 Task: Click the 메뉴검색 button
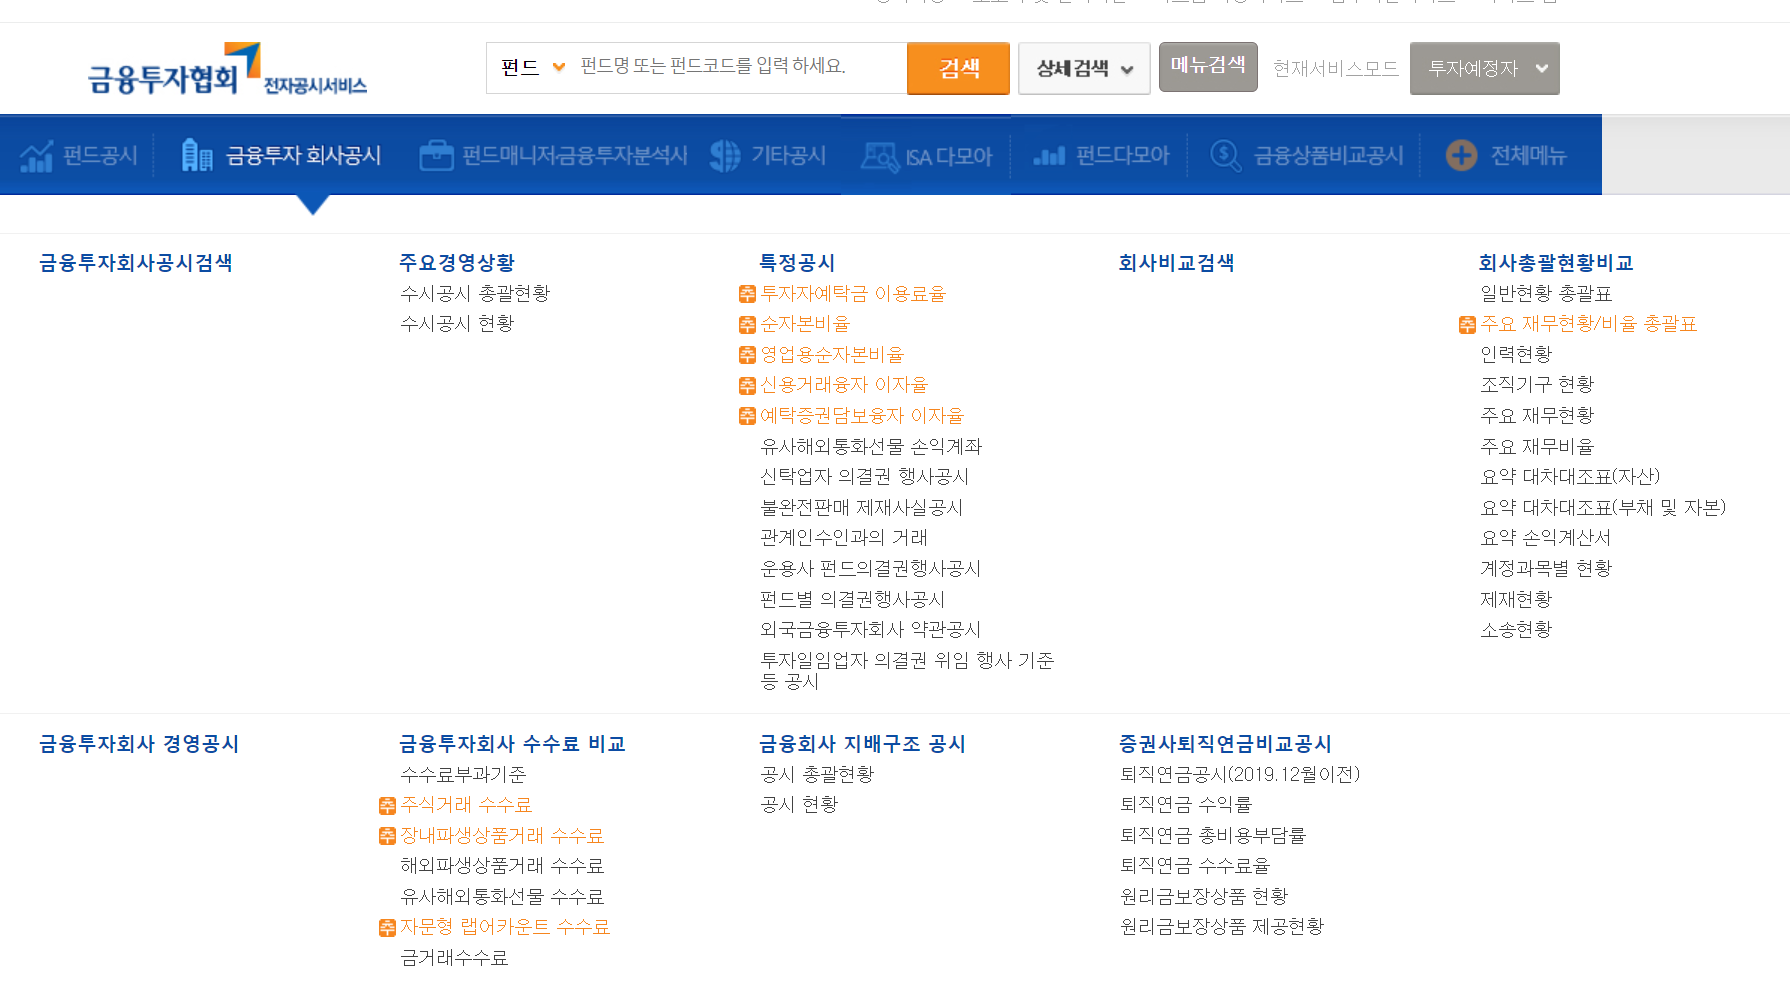[x=1208, y=66]
